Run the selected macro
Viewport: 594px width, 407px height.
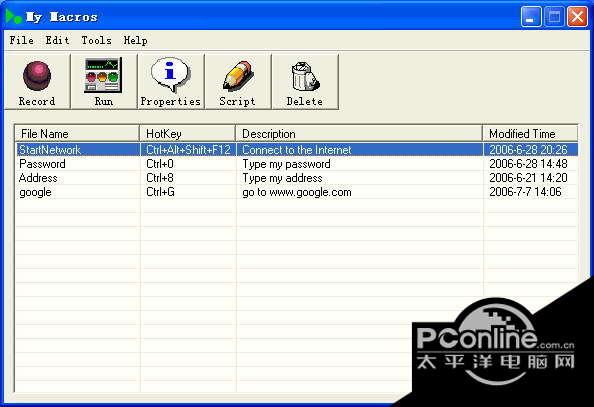[103, 81]
